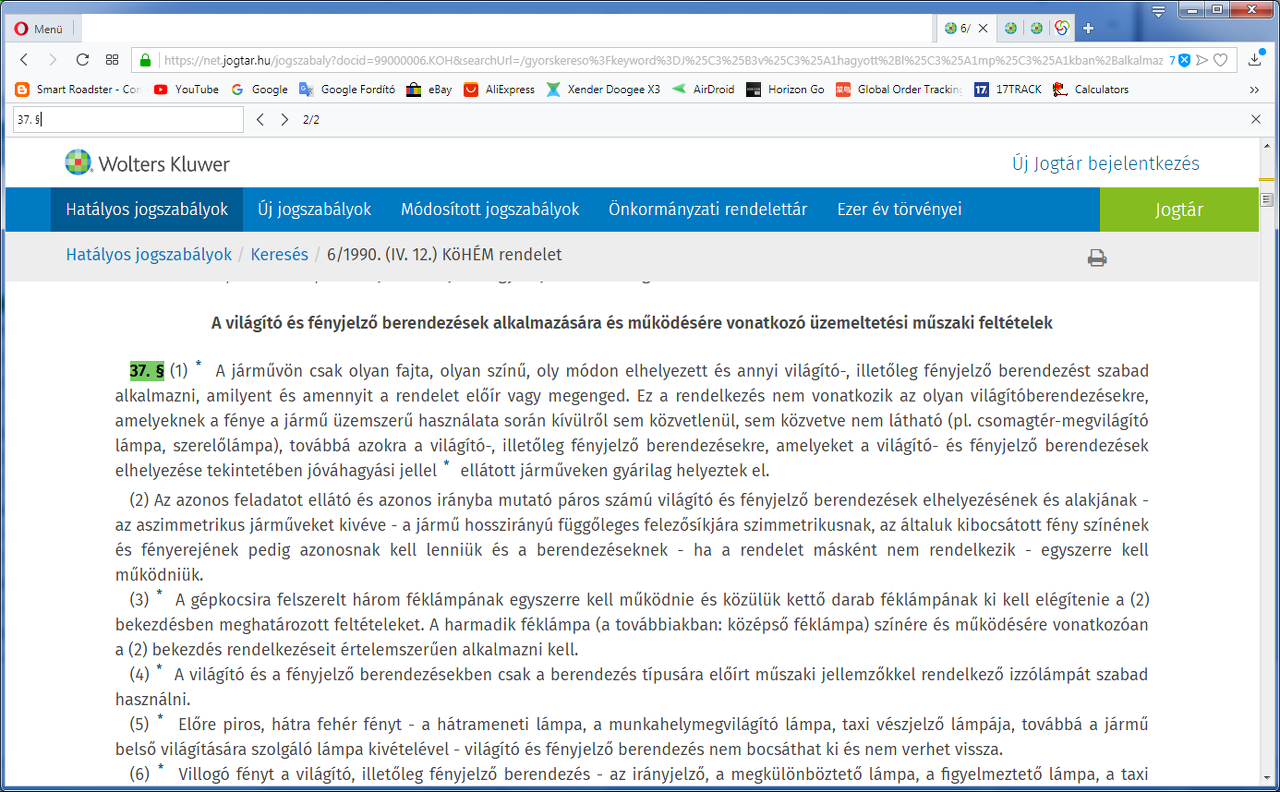Open the Horizon Go bookmark
The width and height of the screenshot is (1280, 792).
tap(786, 89)
